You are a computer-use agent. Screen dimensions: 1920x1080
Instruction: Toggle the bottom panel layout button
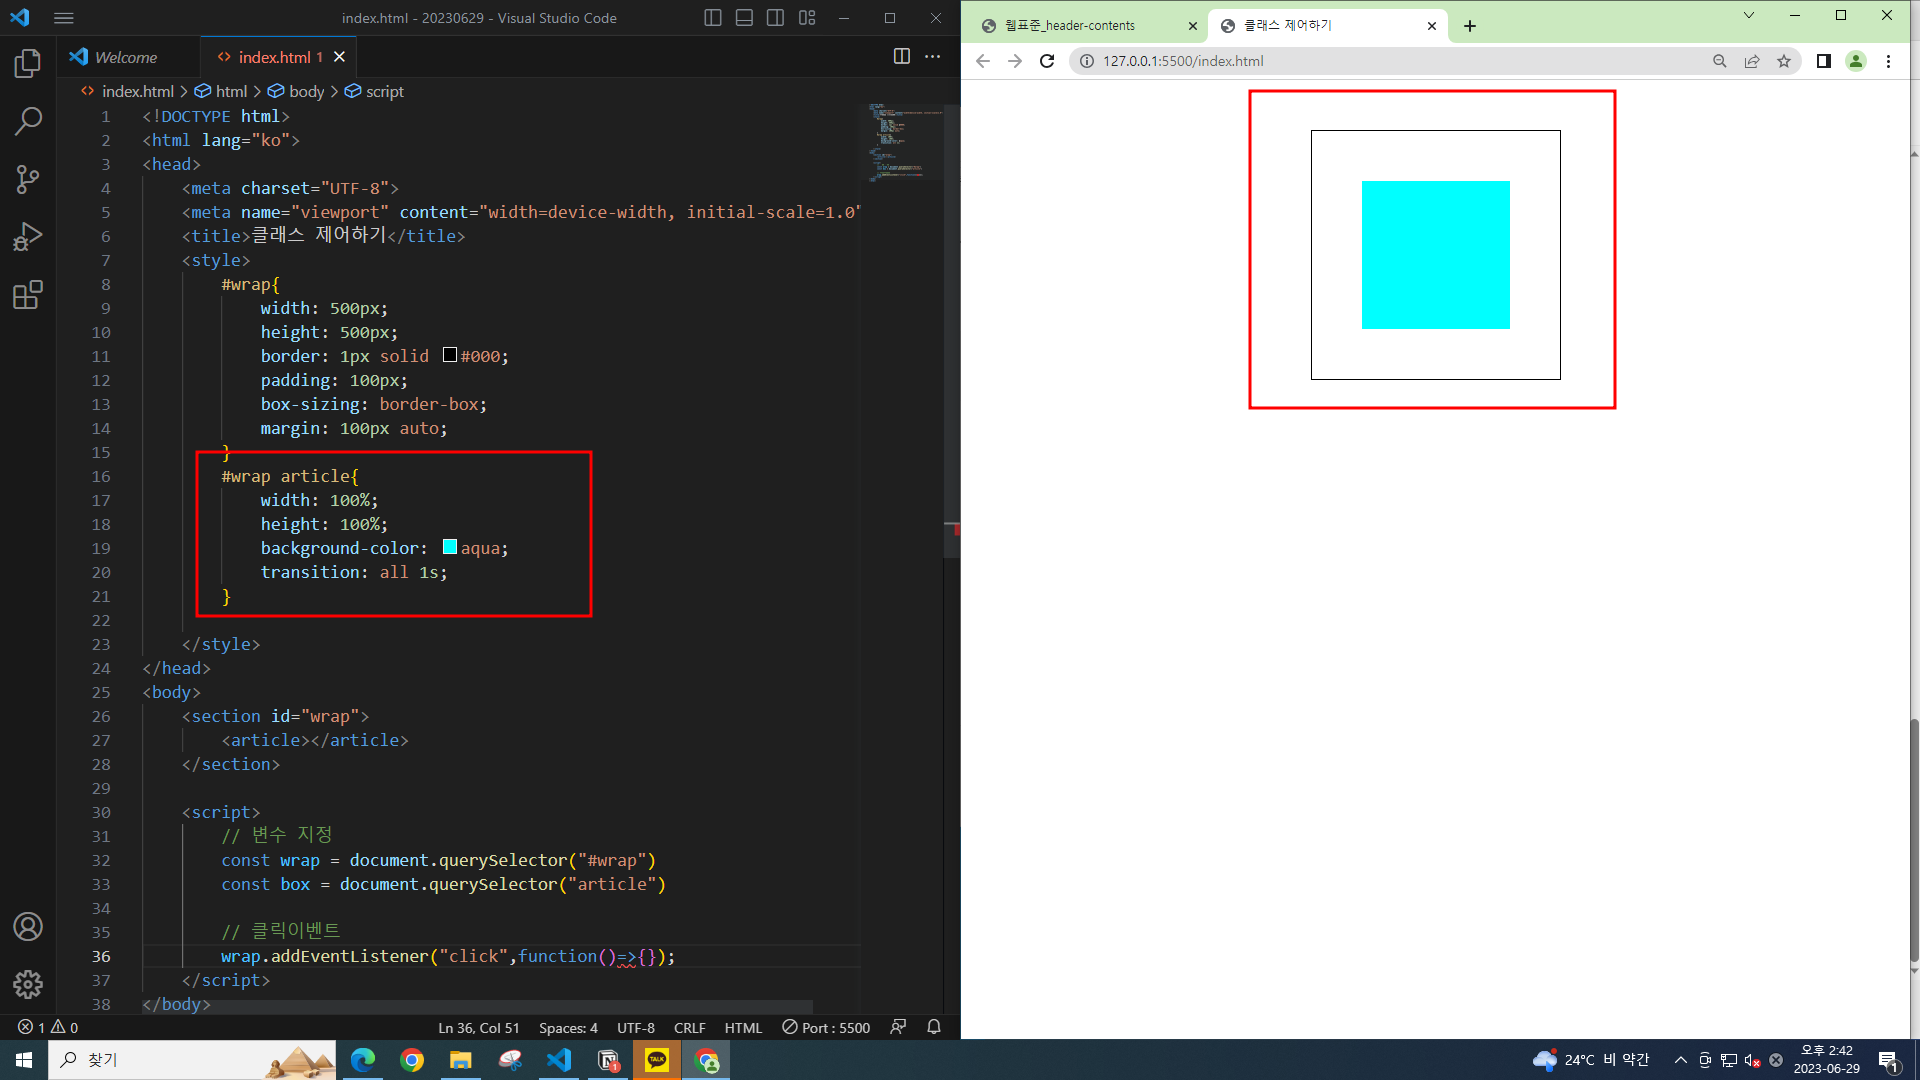pos(744,18)
